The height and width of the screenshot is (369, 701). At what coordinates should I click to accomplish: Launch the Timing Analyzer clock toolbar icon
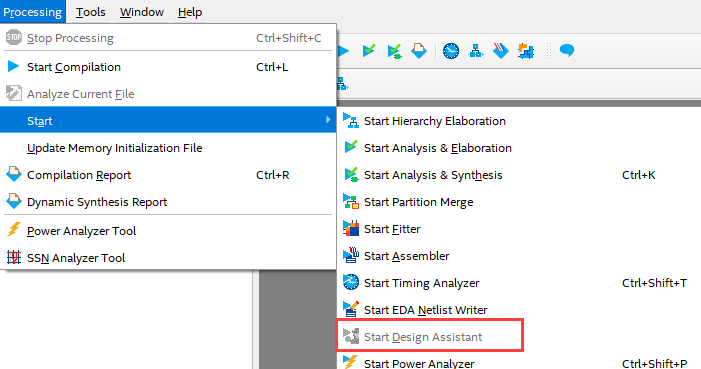point(451,51)
